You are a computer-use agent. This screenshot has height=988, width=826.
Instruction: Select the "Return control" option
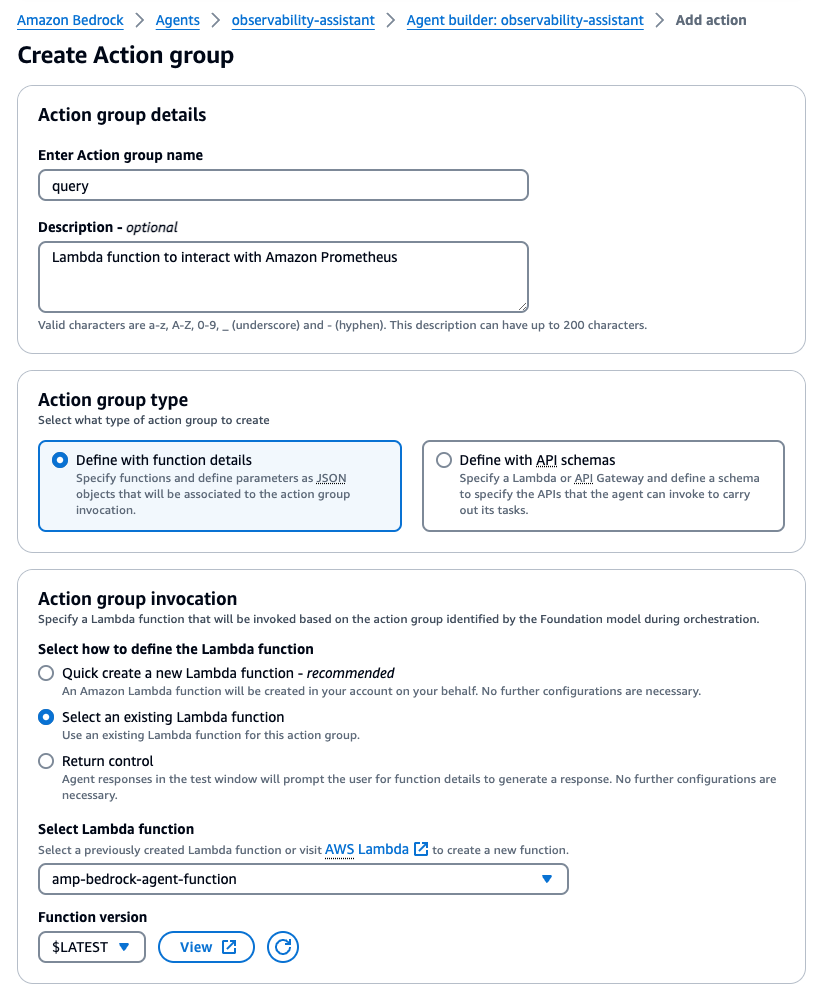coord(45,761)
